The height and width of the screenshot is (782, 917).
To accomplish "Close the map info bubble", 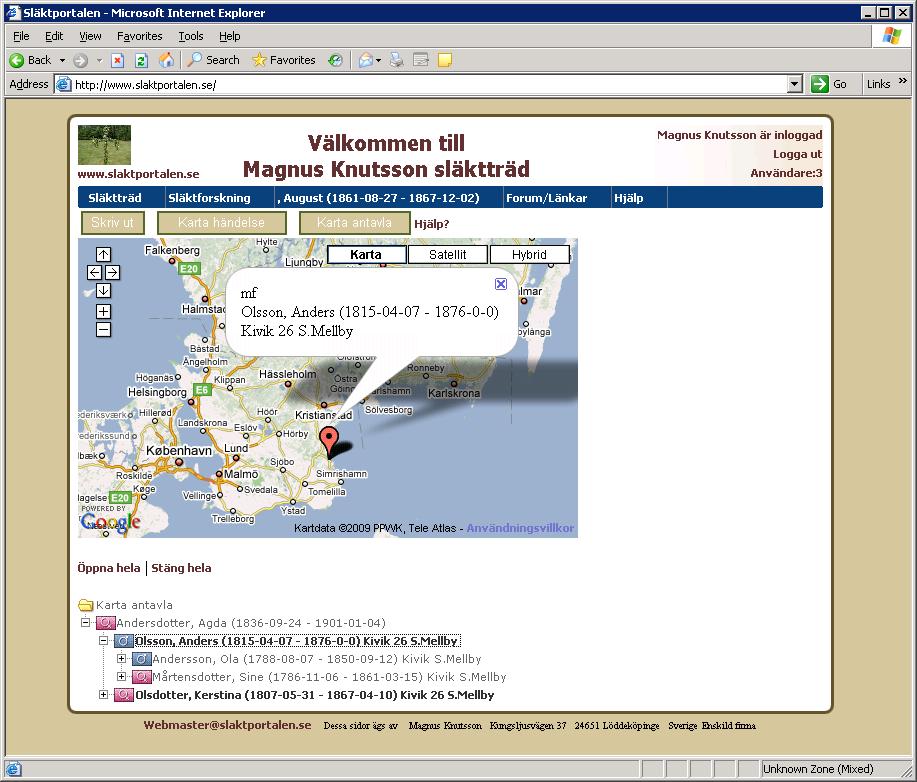I will pyautogui.click(x=501, y=284).
